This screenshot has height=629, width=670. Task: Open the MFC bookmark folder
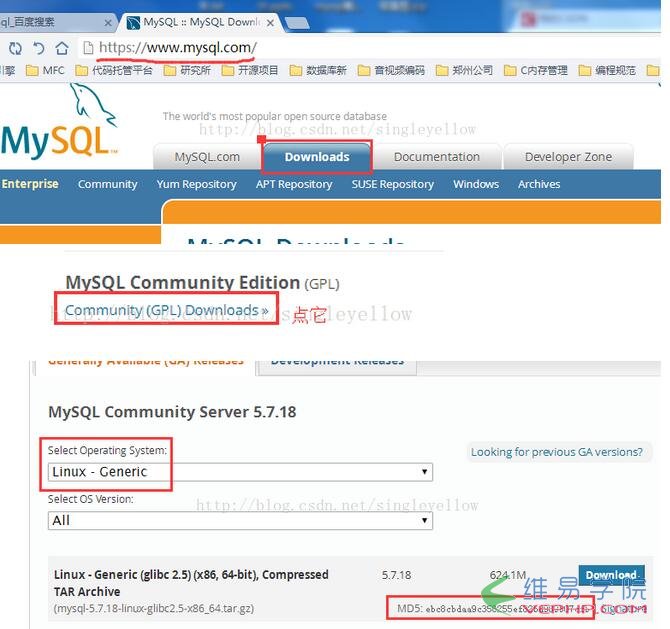45,70
